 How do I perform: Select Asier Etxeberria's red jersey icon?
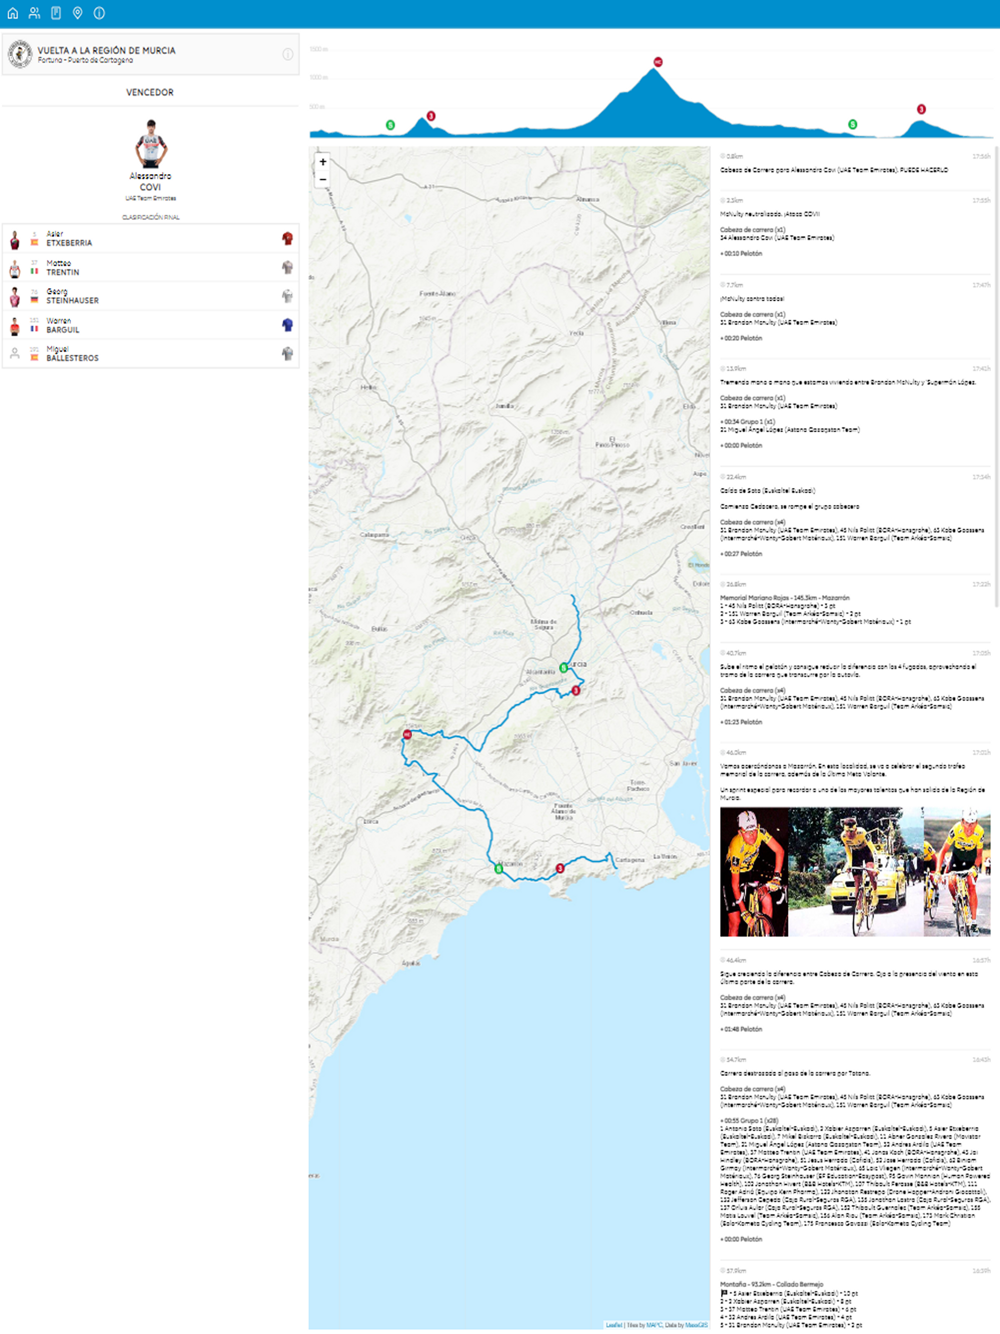point(287,239)
